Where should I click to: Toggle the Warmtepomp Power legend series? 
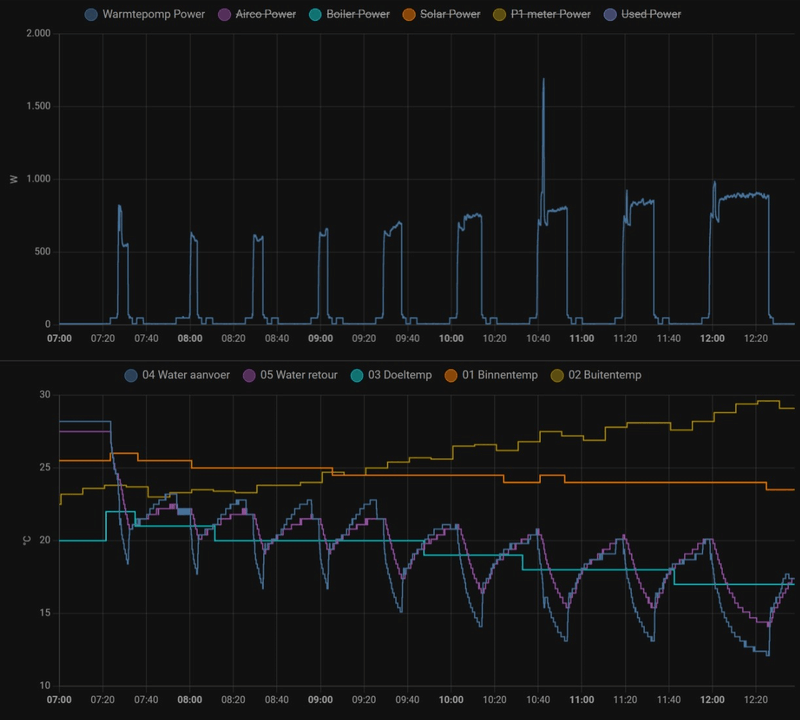pos(145,14)
